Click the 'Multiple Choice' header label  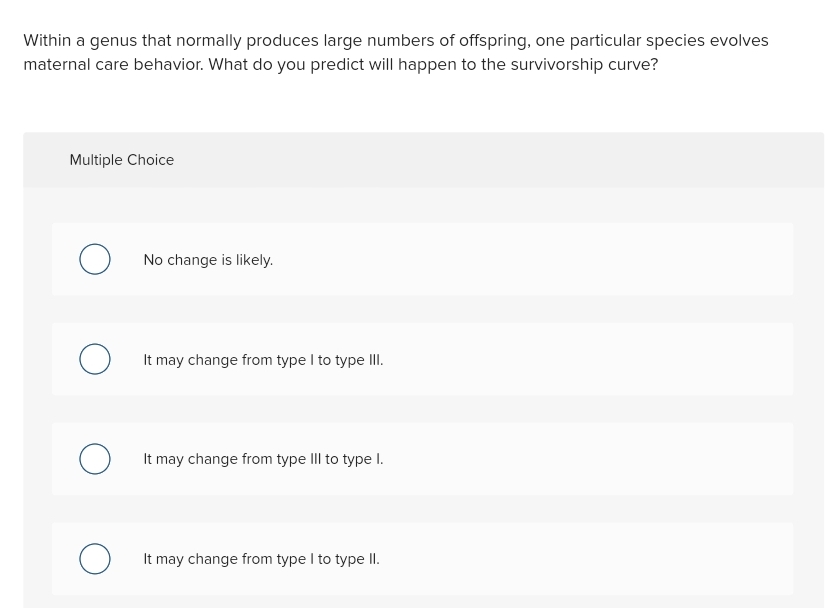coord(121,160)
